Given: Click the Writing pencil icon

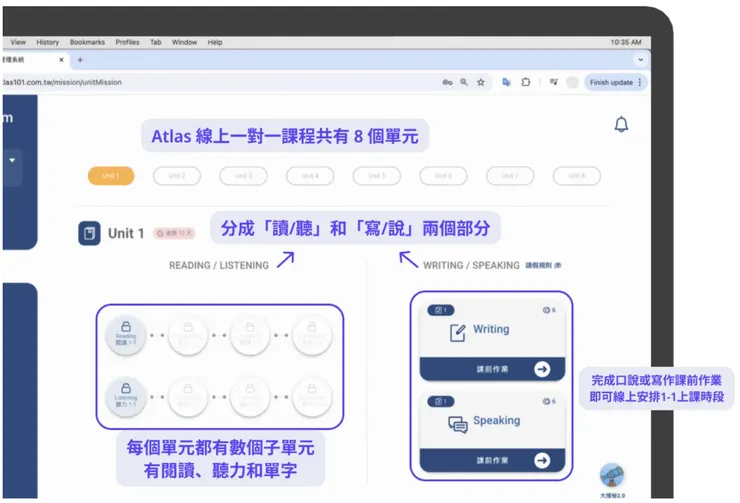Looking at the screenshot, I should (457, 333).
